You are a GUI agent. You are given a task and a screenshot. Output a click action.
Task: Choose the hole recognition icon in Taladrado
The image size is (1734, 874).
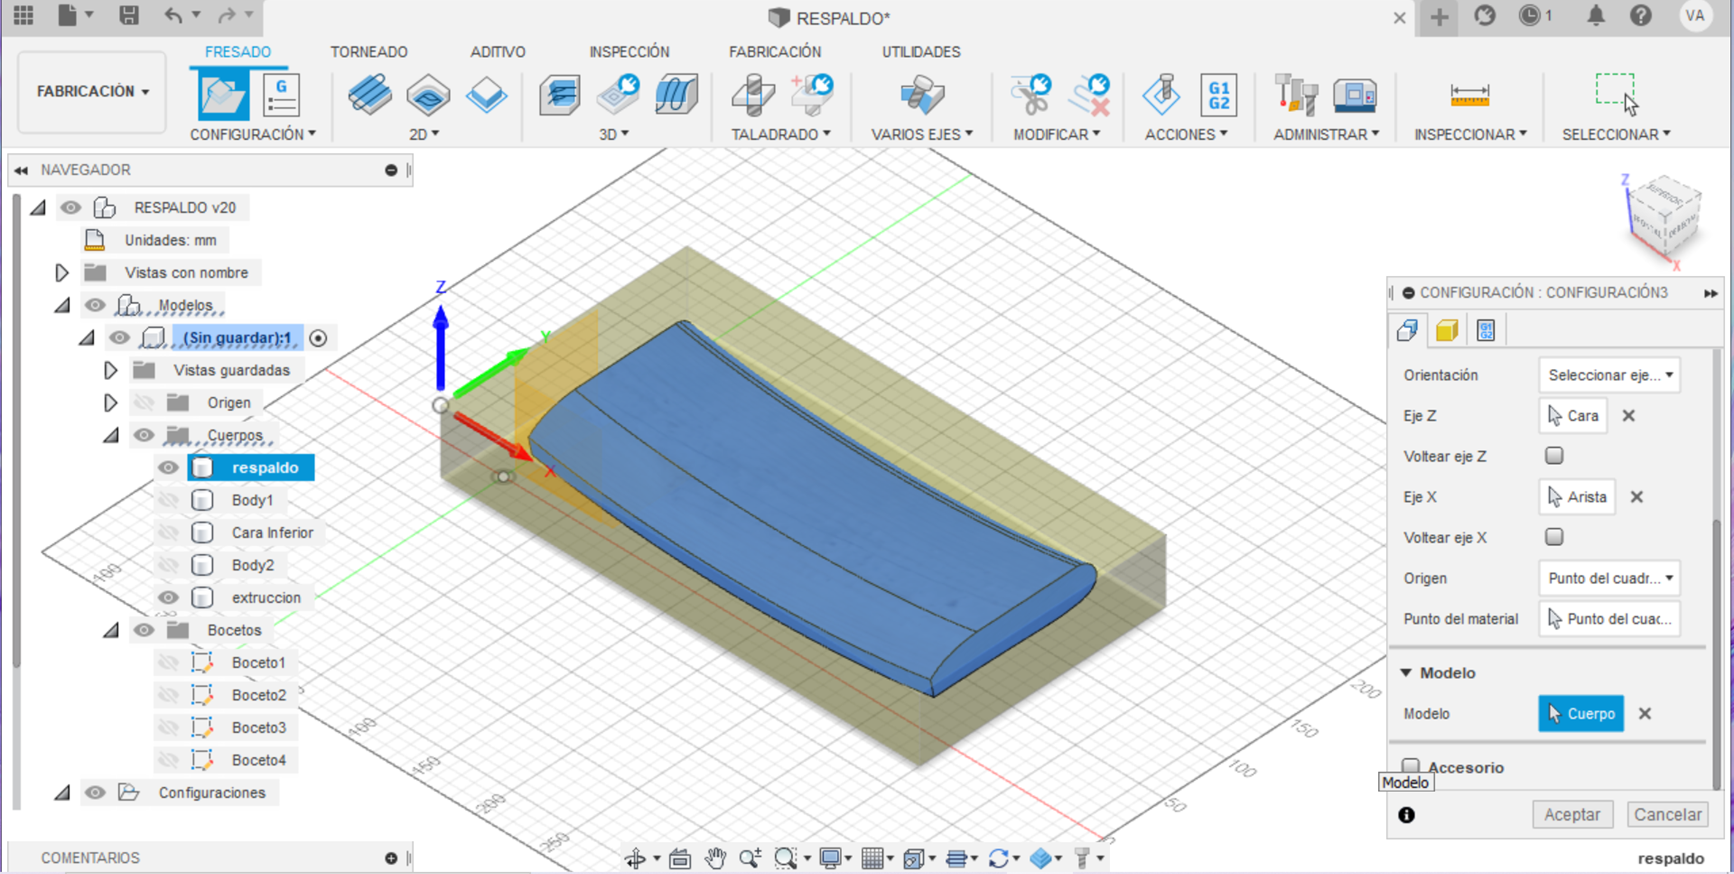point(812,94)
